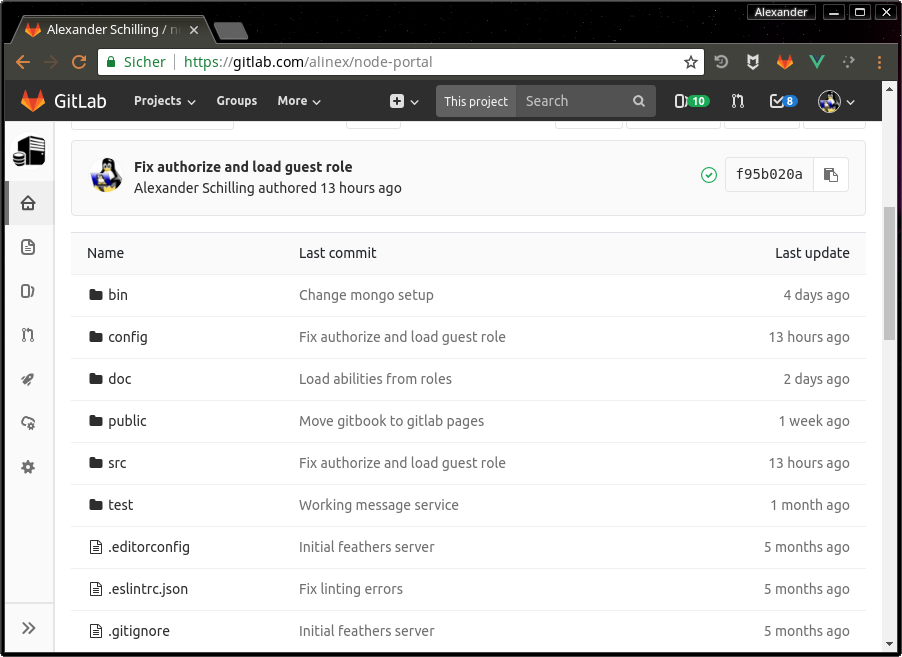This screenshot has height=657, width=902.
Task: Open the Repository files icon in sidebar
Action: point(28,247)
